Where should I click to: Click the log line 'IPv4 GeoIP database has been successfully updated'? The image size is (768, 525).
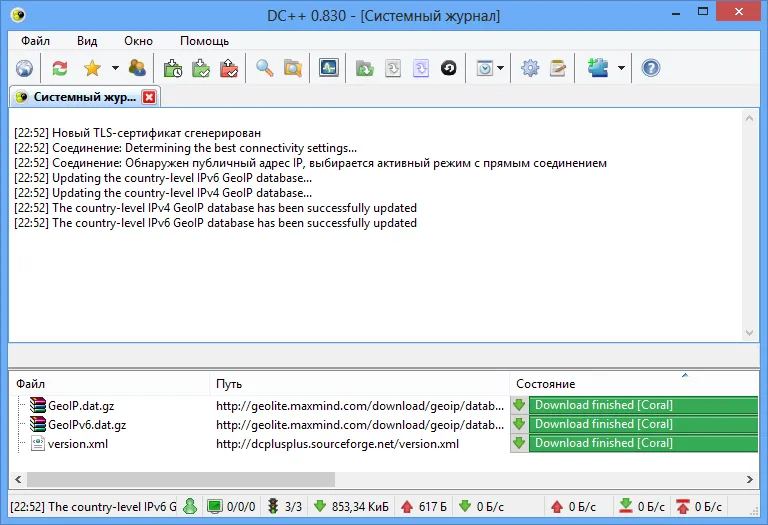click(216, 208)
